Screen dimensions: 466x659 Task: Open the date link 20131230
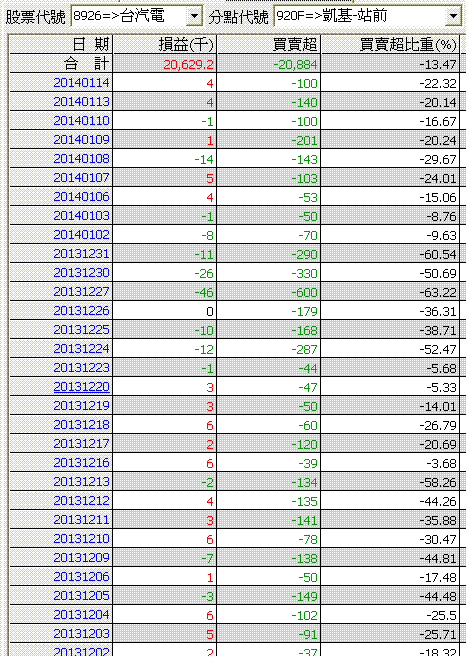tap(82, 273)
